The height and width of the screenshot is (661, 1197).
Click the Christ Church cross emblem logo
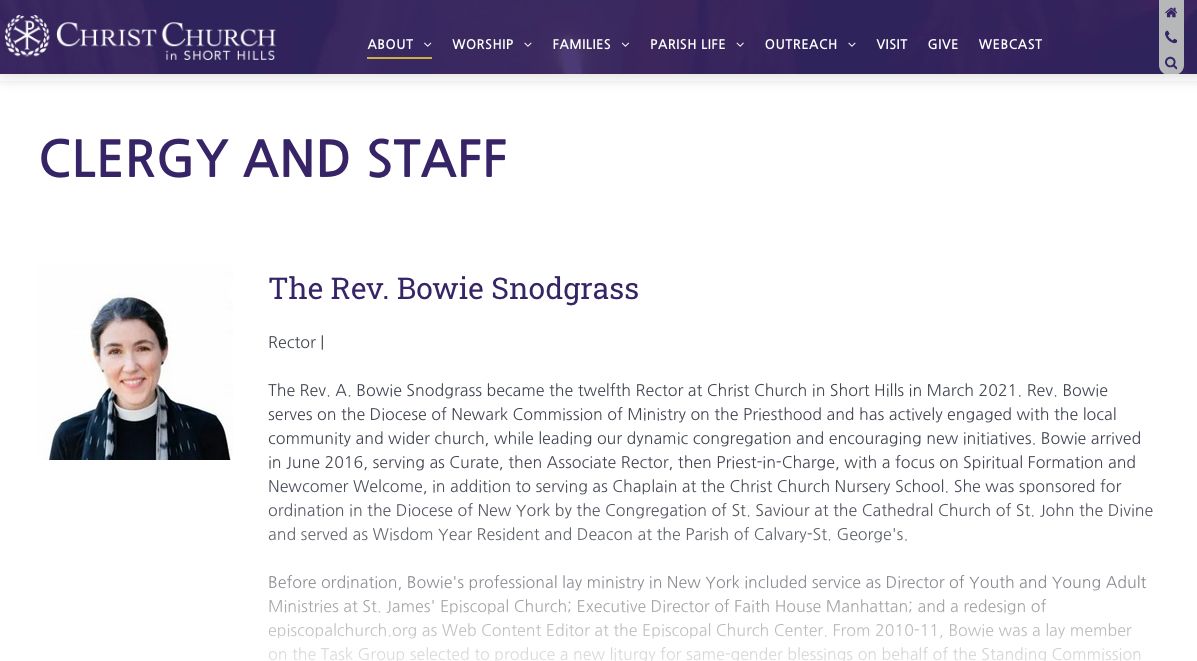[27, 36]
